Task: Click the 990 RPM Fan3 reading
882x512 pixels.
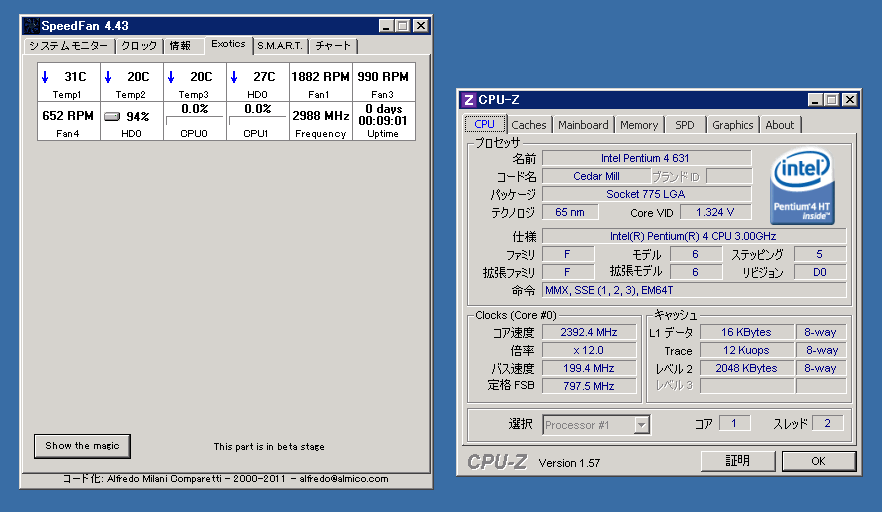Action: pyautogui.click(x=383, y=77)
